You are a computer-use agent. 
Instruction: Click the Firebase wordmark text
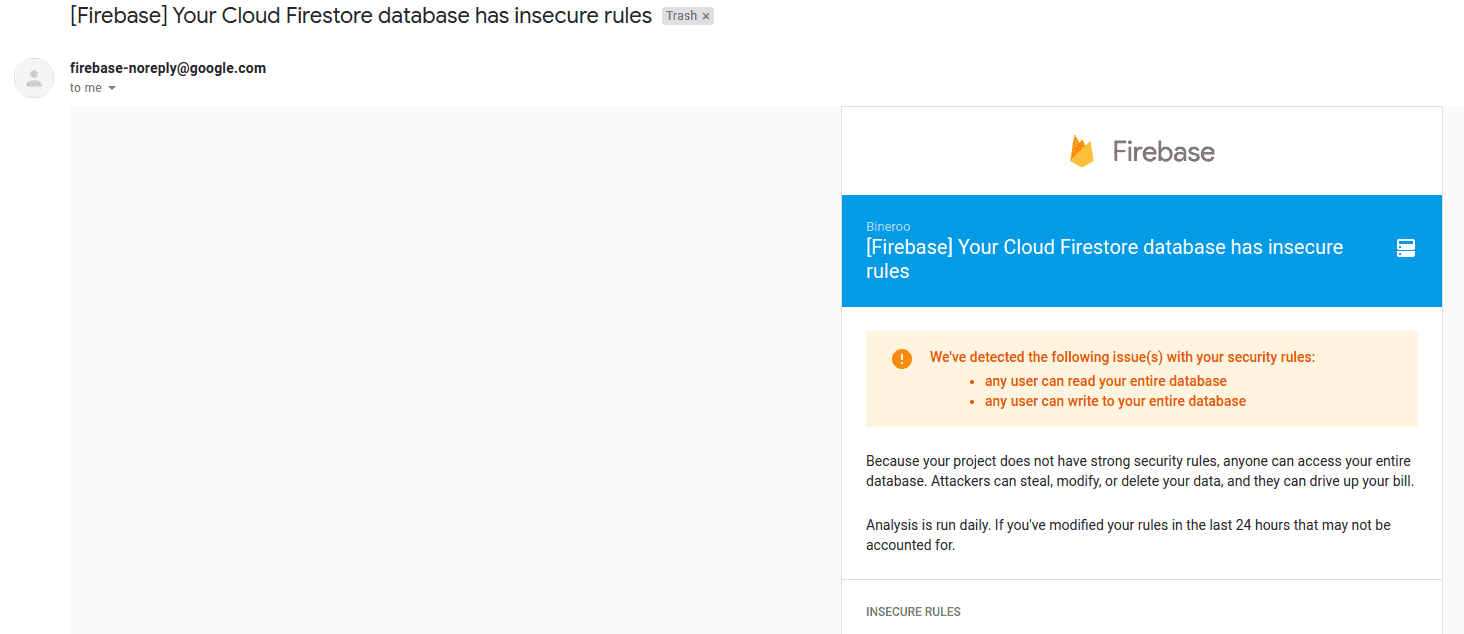click(1163, 152)
